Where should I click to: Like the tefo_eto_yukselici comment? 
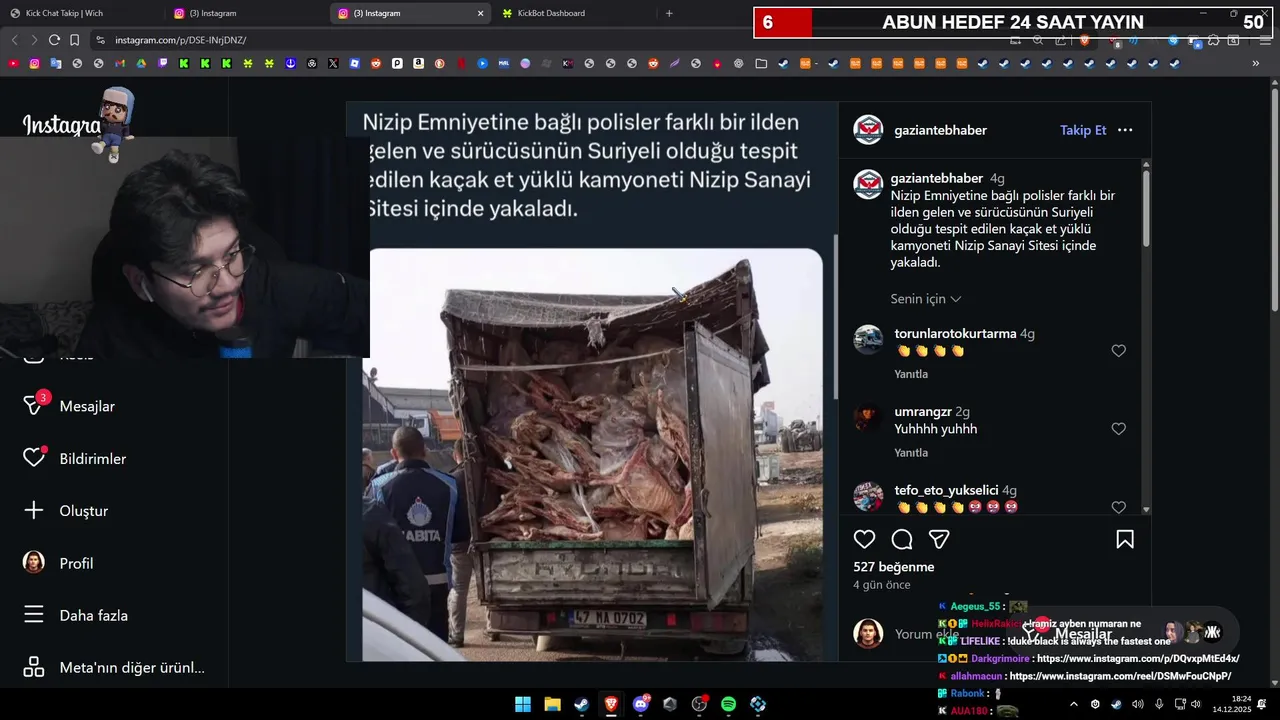(x=1119, y=507)
